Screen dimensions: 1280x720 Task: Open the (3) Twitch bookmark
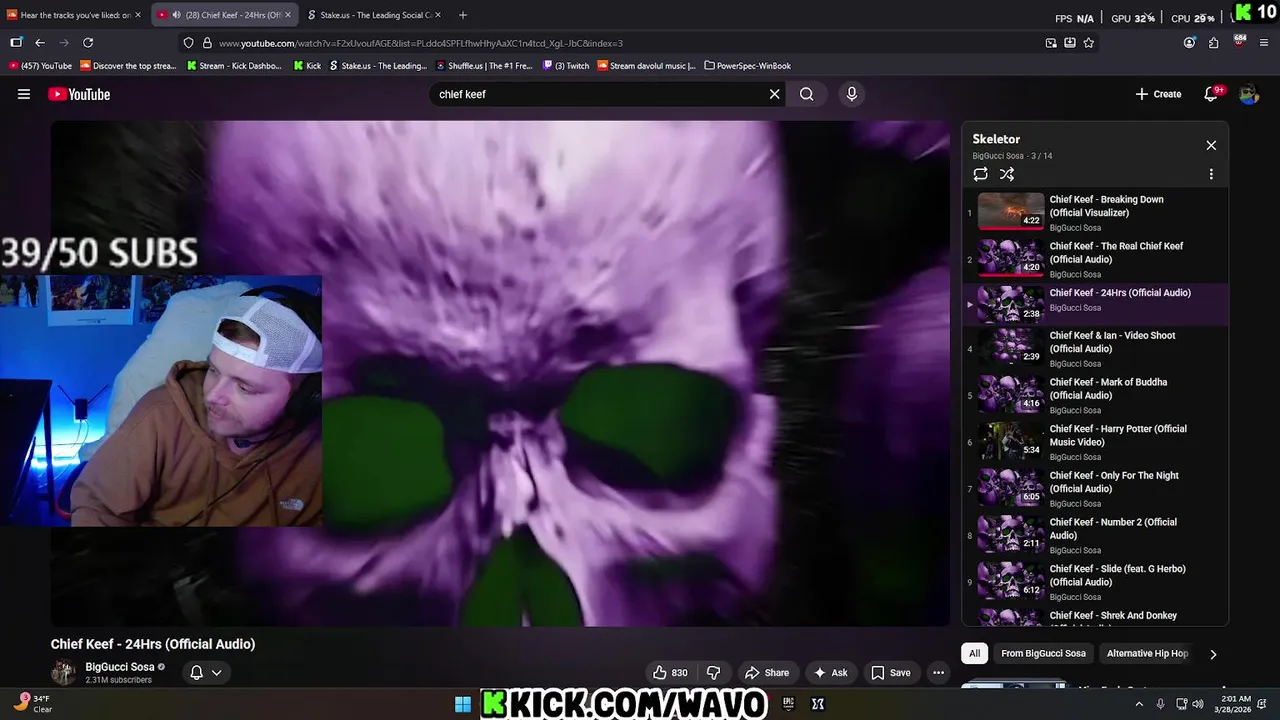[x=566, y=66]
